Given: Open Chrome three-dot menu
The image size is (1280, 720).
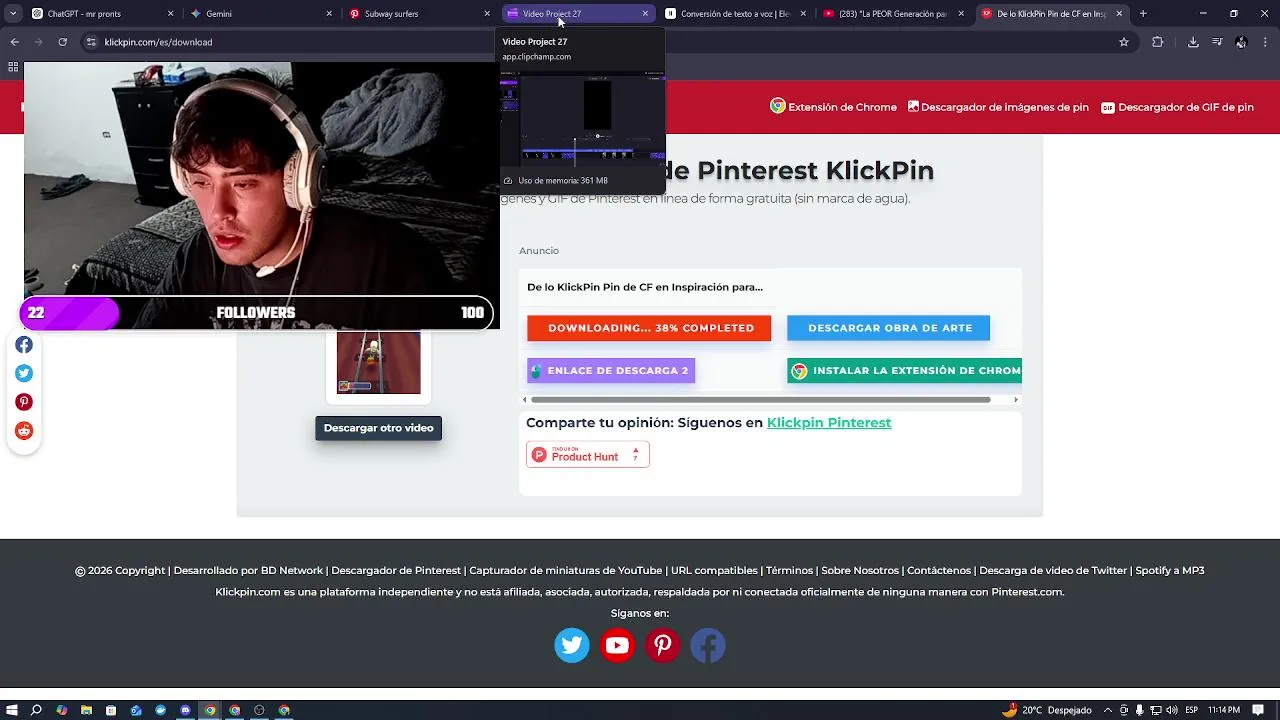Looking at the screenshot, I should click(x=1265, y=42).
